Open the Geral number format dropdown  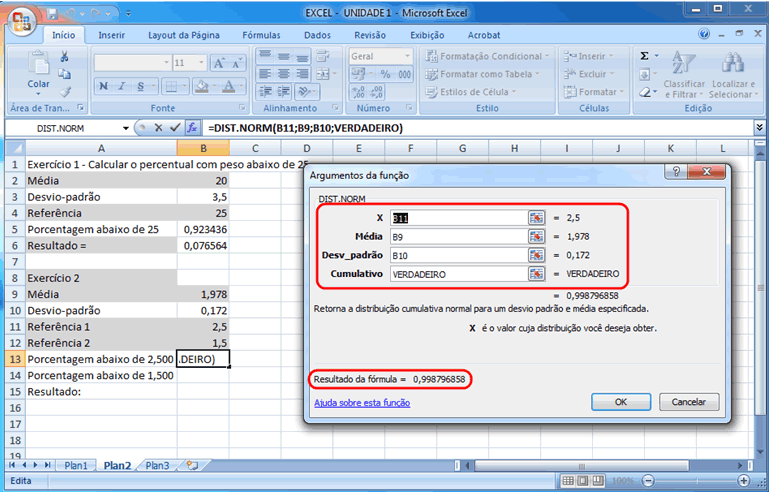point(406,57)
